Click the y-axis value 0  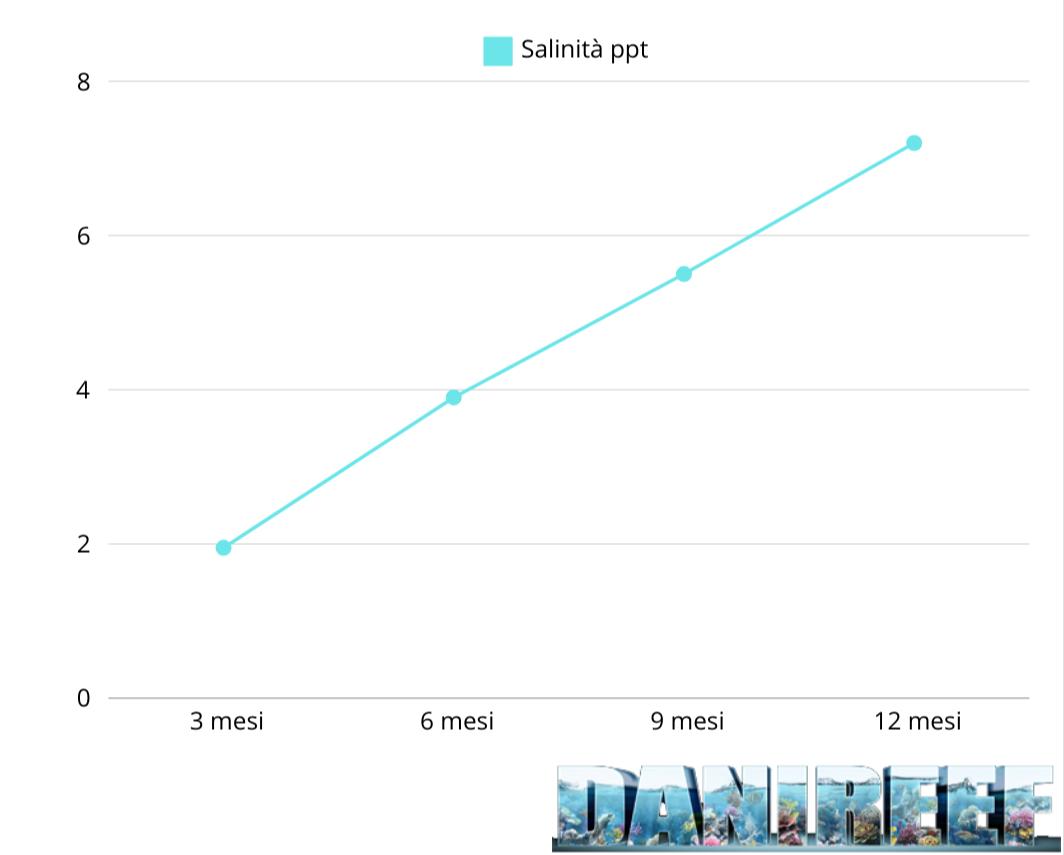tap(83, 698)
